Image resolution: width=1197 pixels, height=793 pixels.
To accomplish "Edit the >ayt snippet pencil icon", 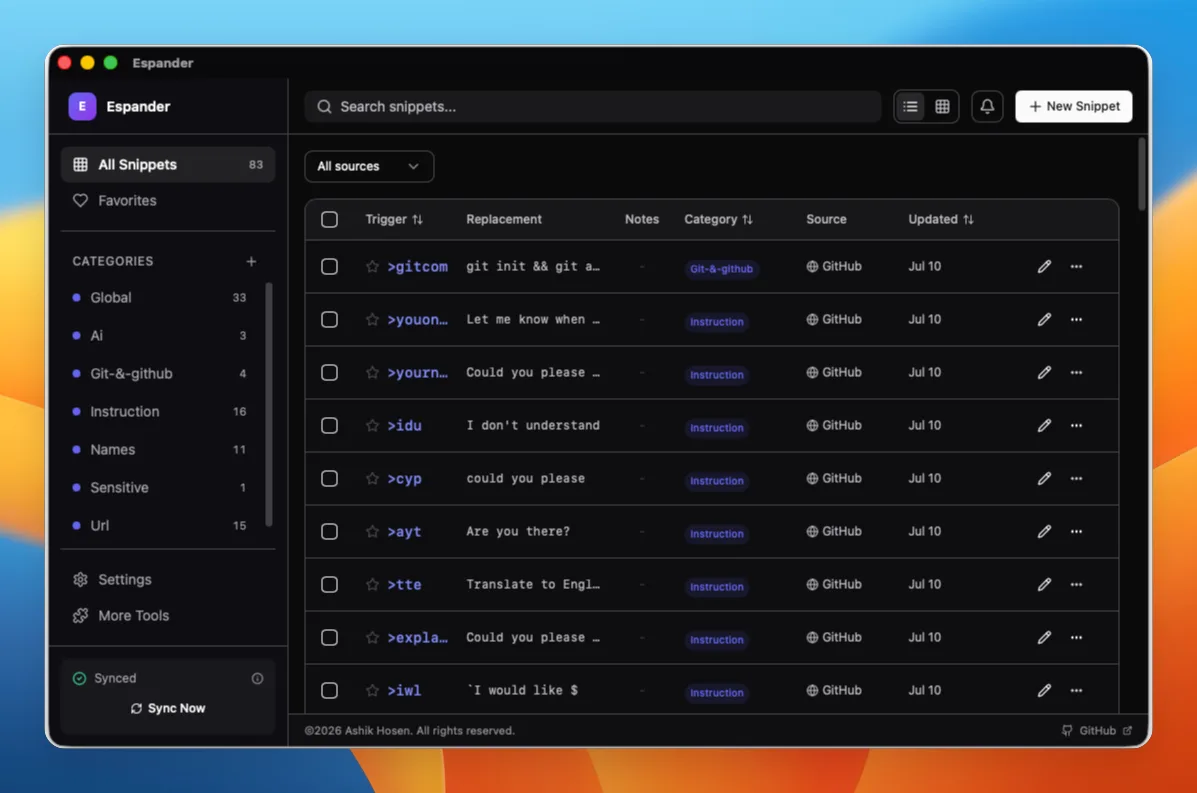I will [x=1044, y=531].
